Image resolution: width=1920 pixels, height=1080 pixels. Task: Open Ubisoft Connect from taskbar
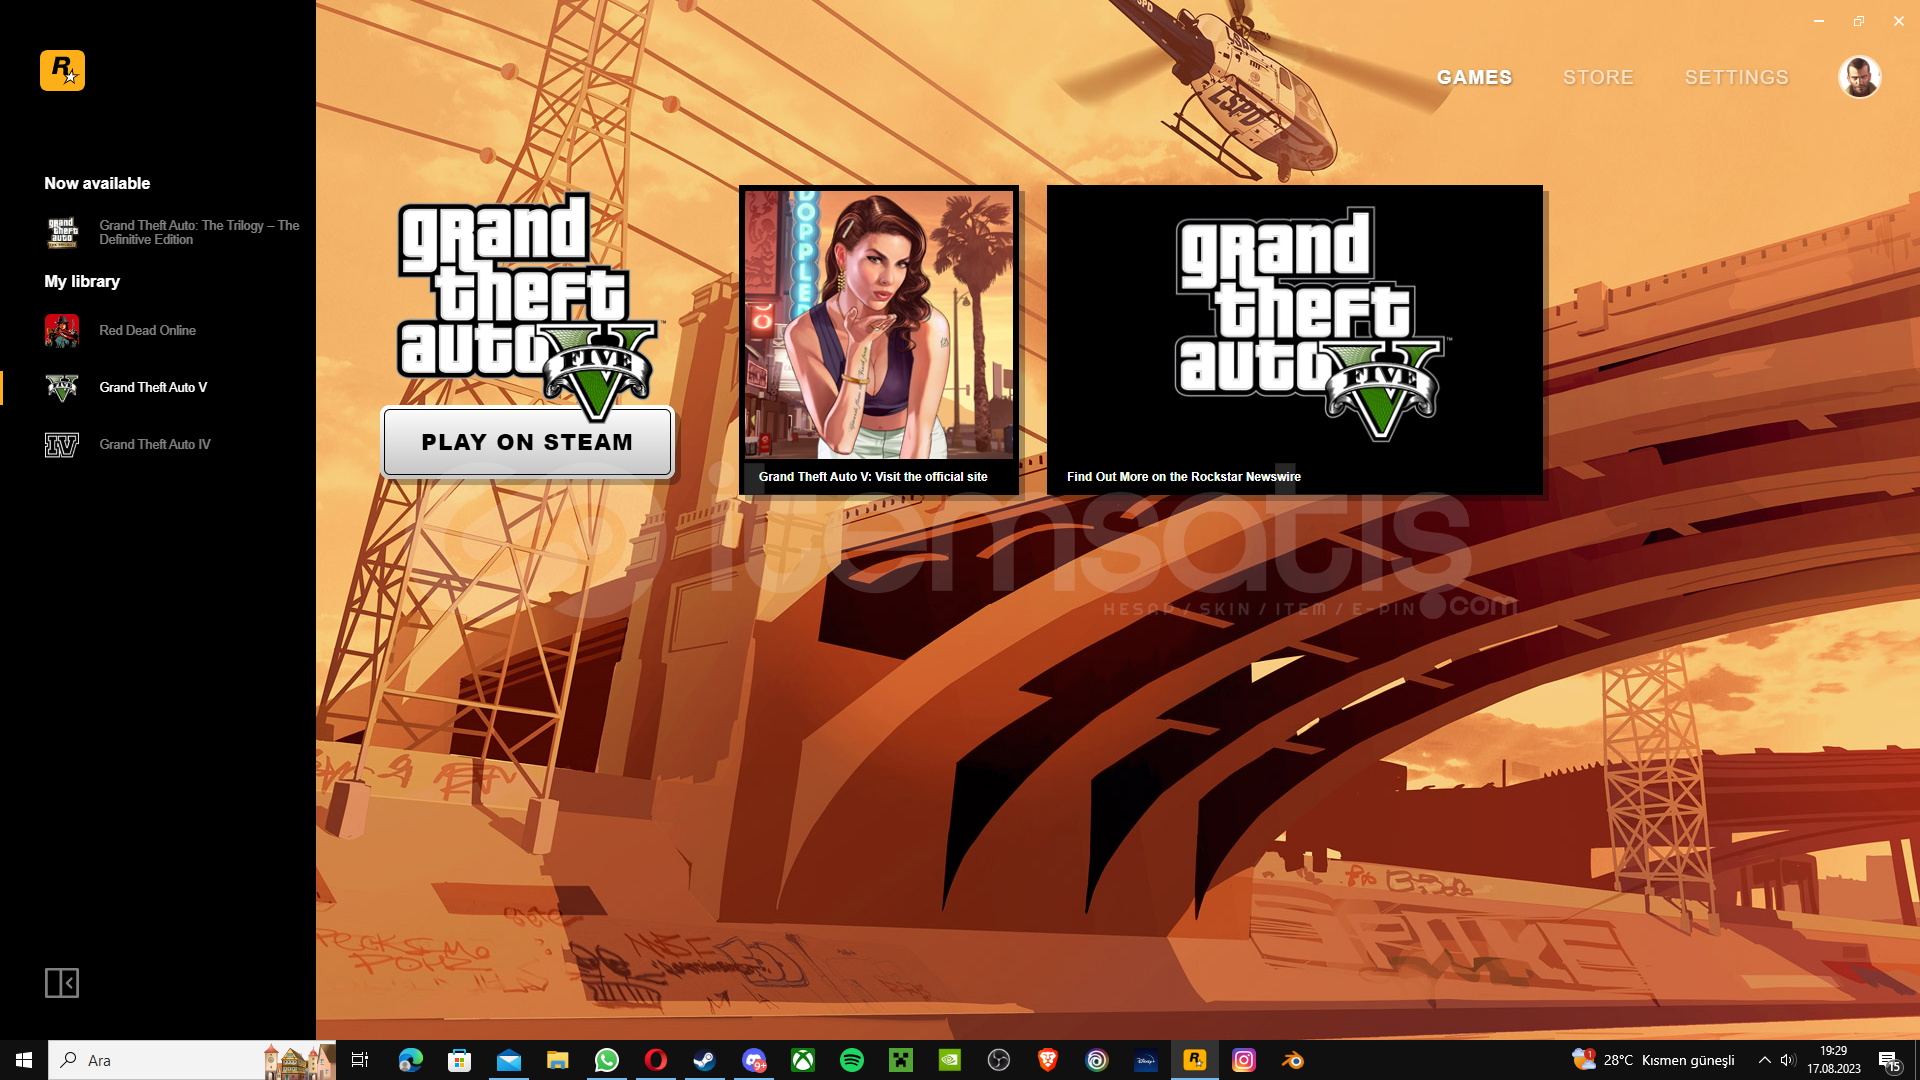click(x=1096, y=1060)
